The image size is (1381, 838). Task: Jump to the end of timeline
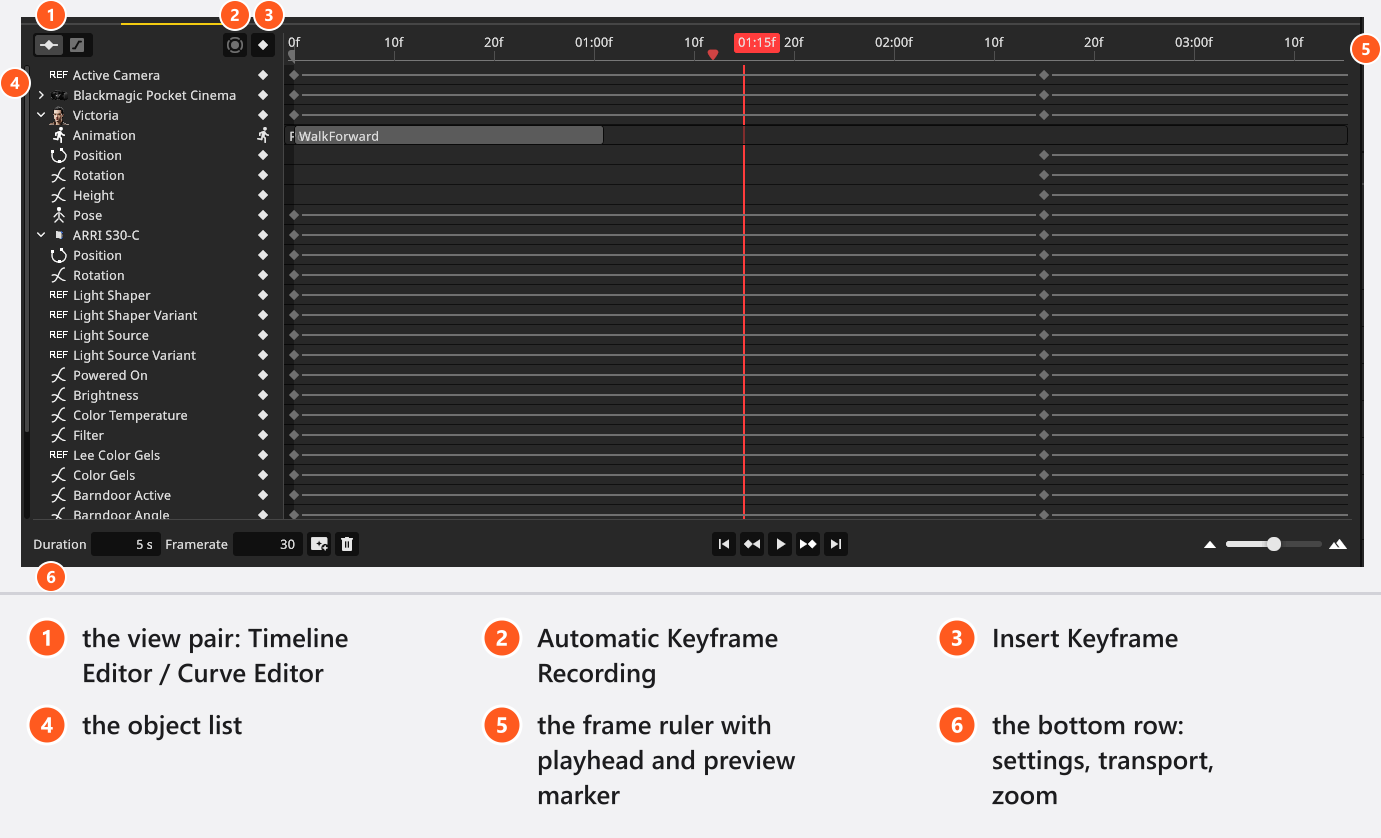coord(836,544)
